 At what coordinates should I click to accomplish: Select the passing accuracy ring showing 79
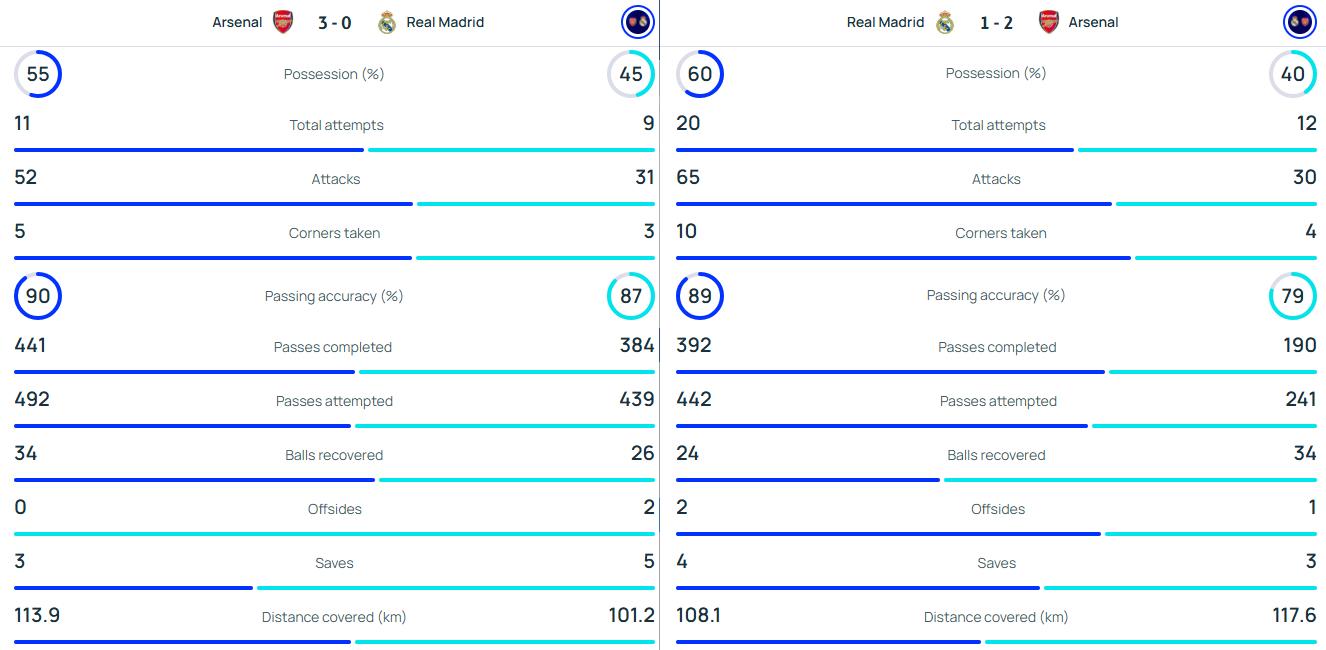click(1293, 296)
